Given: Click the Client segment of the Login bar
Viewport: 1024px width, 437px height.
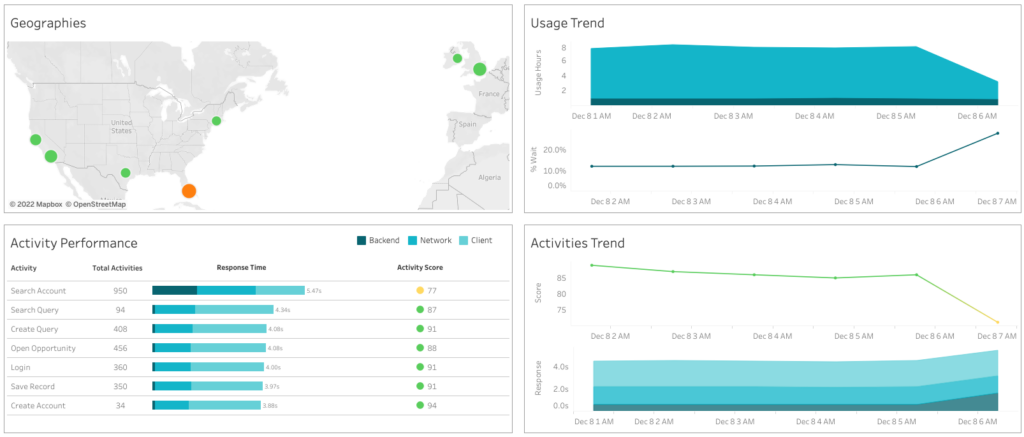Looking at the screenshot, I should click(x=227, y=367).
